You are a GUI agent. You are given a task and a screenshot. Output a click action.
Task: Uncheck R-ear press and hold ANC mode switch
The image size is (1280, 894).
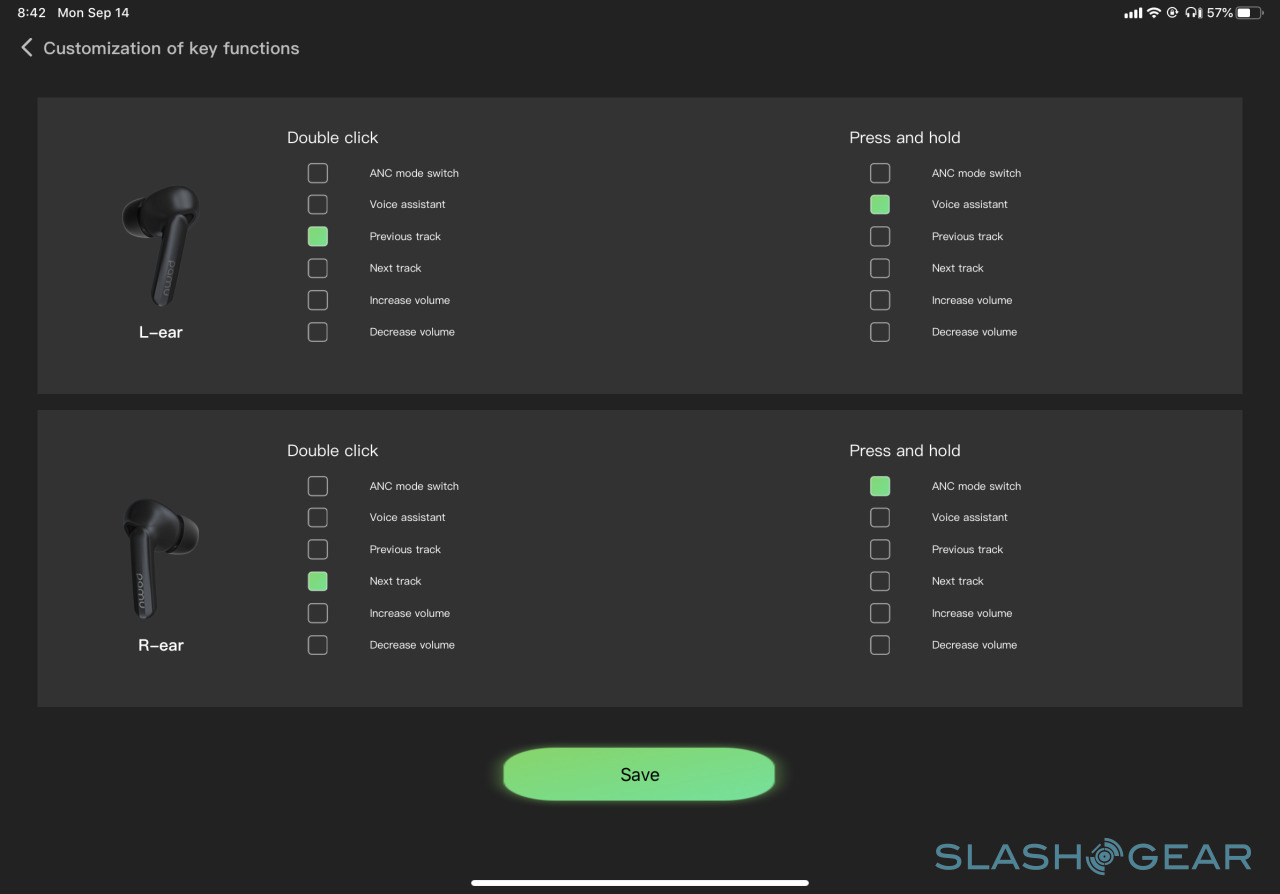pyautogui.click(x=880, y=486)
